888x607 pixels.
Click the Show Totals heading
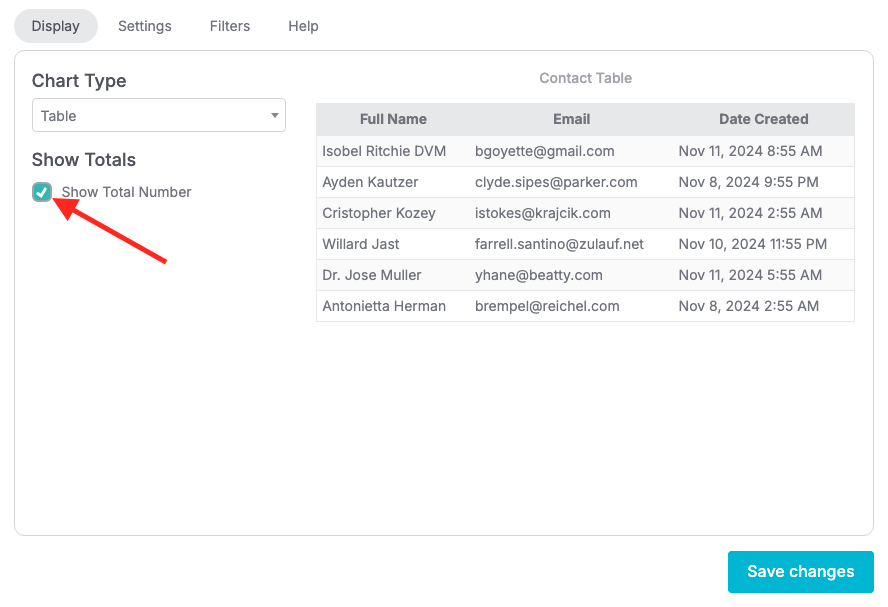coord(84,160)
